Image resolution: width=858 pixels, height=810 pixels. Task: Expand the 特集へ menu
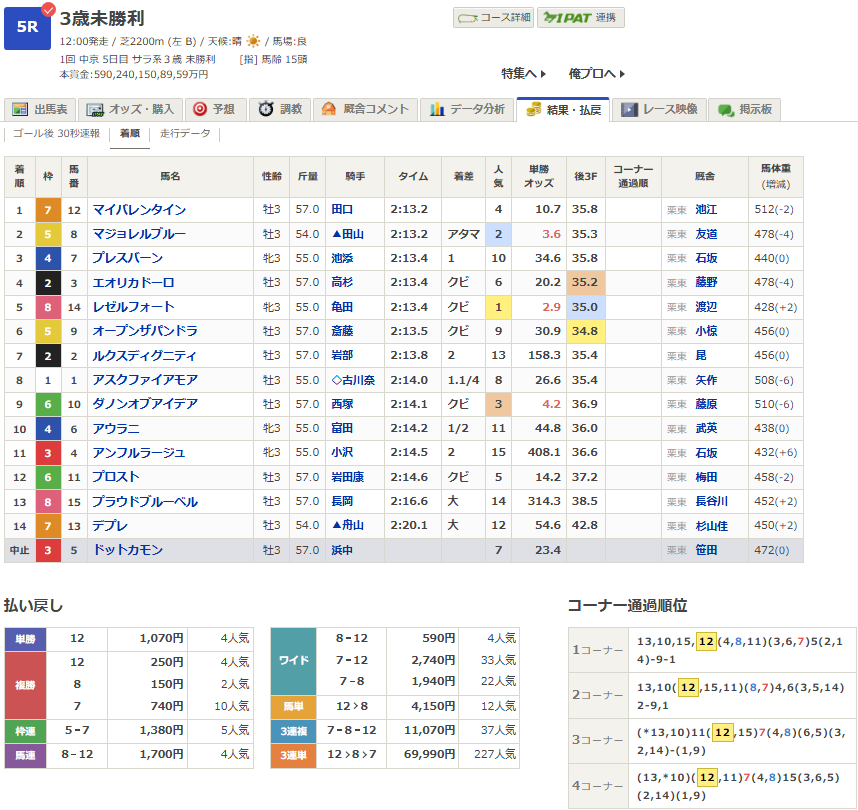[524, 74]
